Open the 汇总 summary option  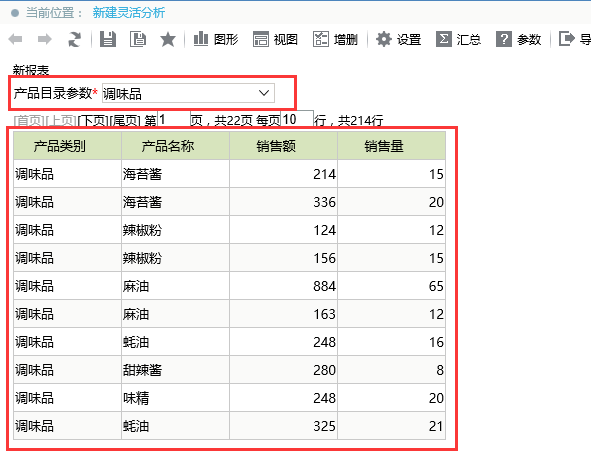tap(458, 39)
